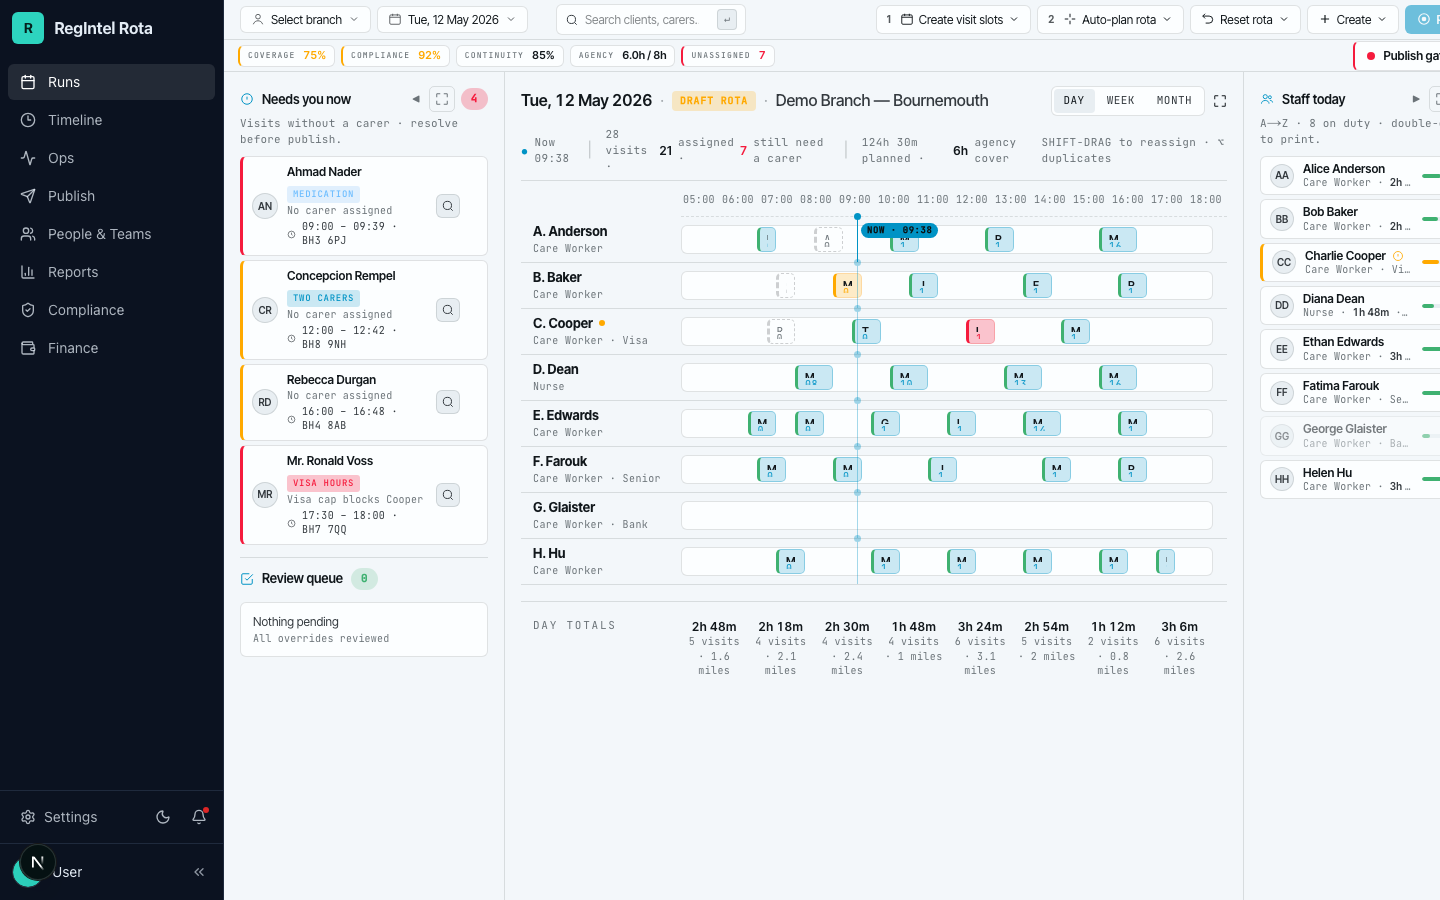Image resolution: width=1440 pixels, height=900 pixels.
Task: Go to Ops in sidebar
Action: click(x=111, y=158)
